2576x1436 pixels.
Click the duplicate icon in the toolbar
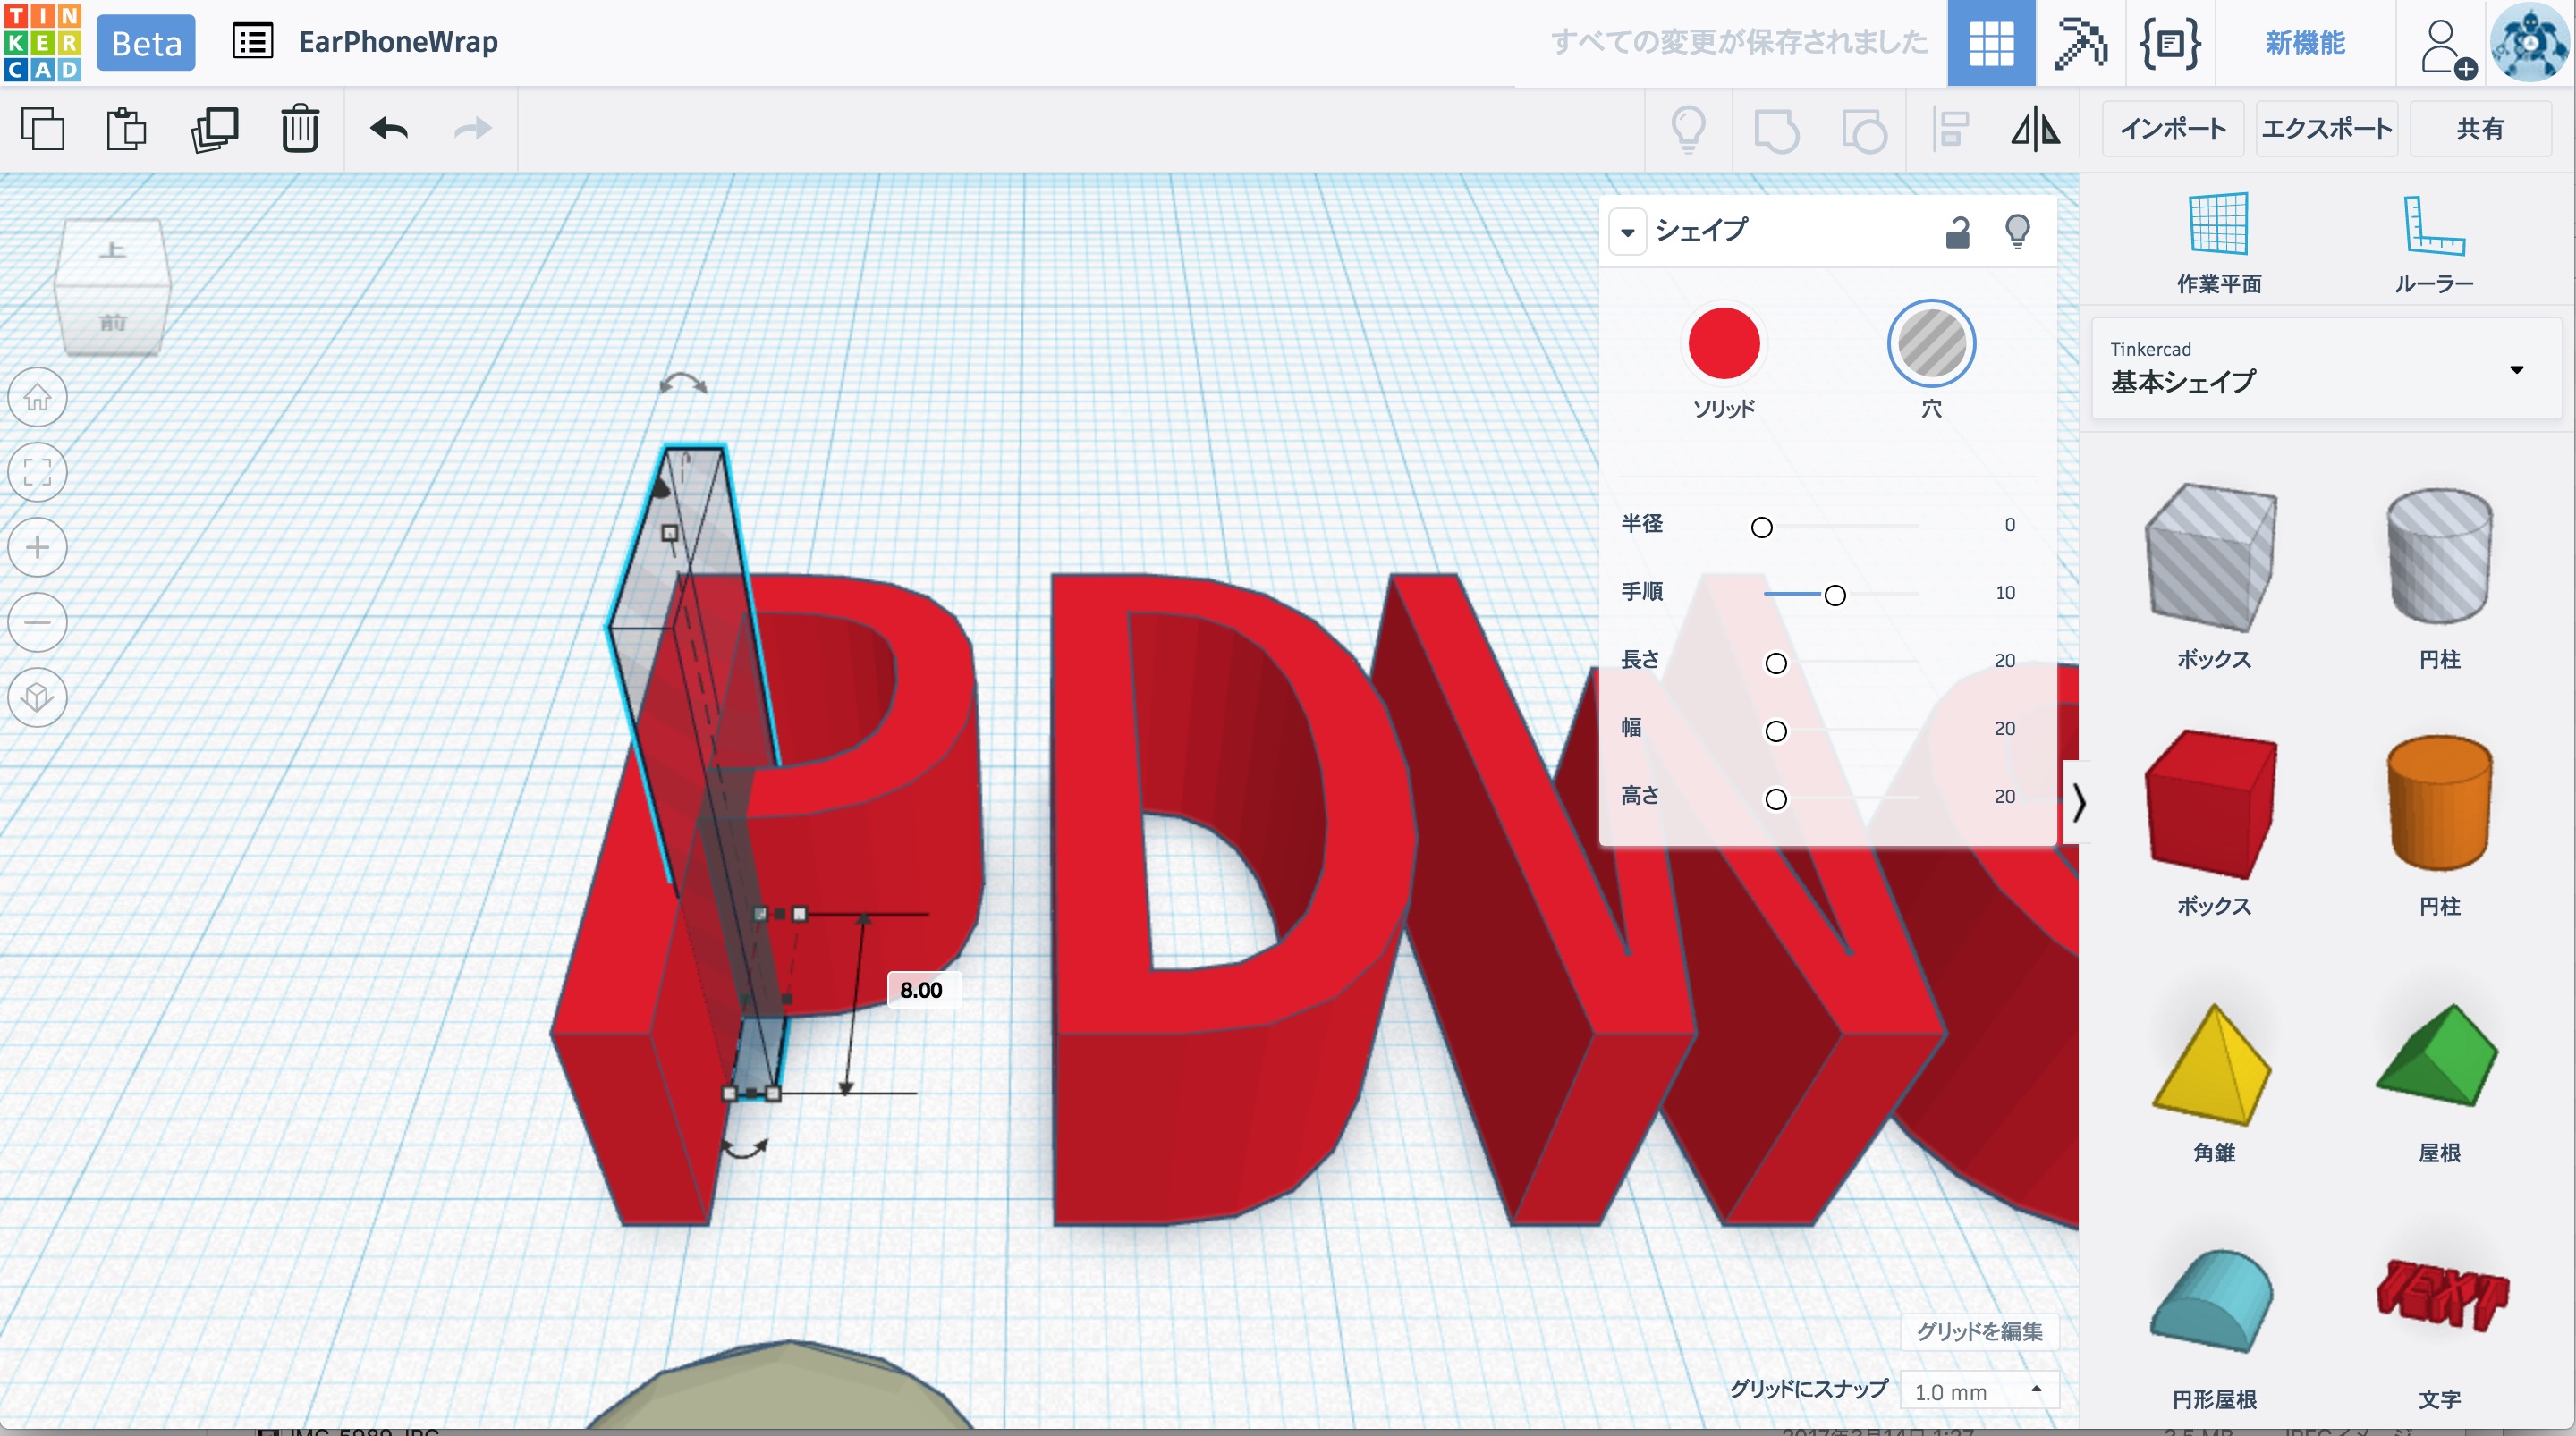(x=214, y=129)
